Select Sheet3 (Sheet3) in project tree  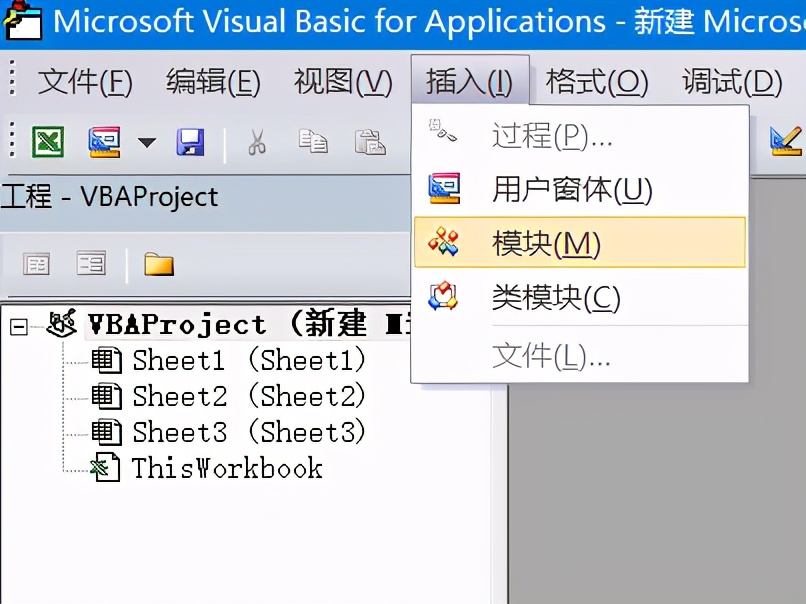249,432
